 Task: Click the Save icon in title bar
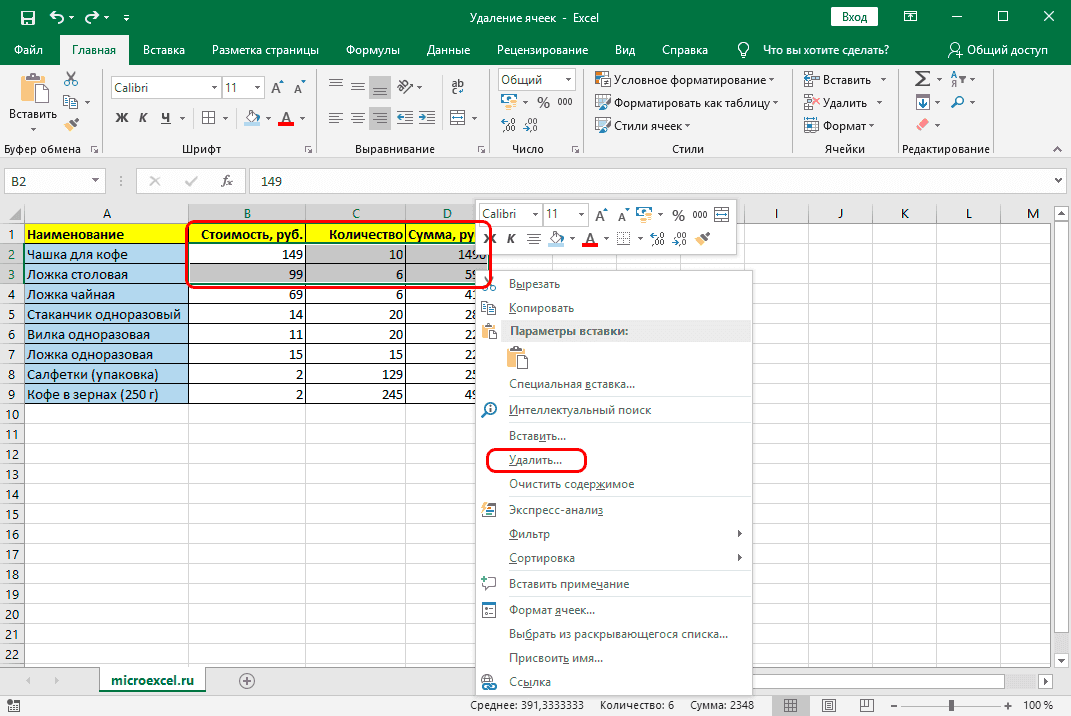coord(27,18)
